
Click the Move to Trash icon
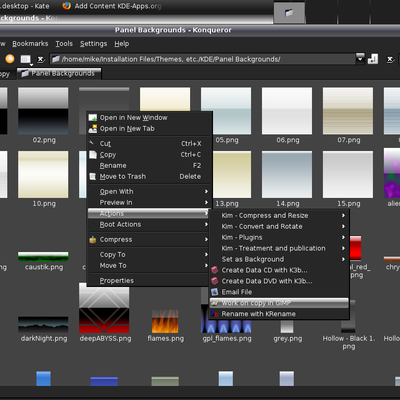click(x=93, y=177)
